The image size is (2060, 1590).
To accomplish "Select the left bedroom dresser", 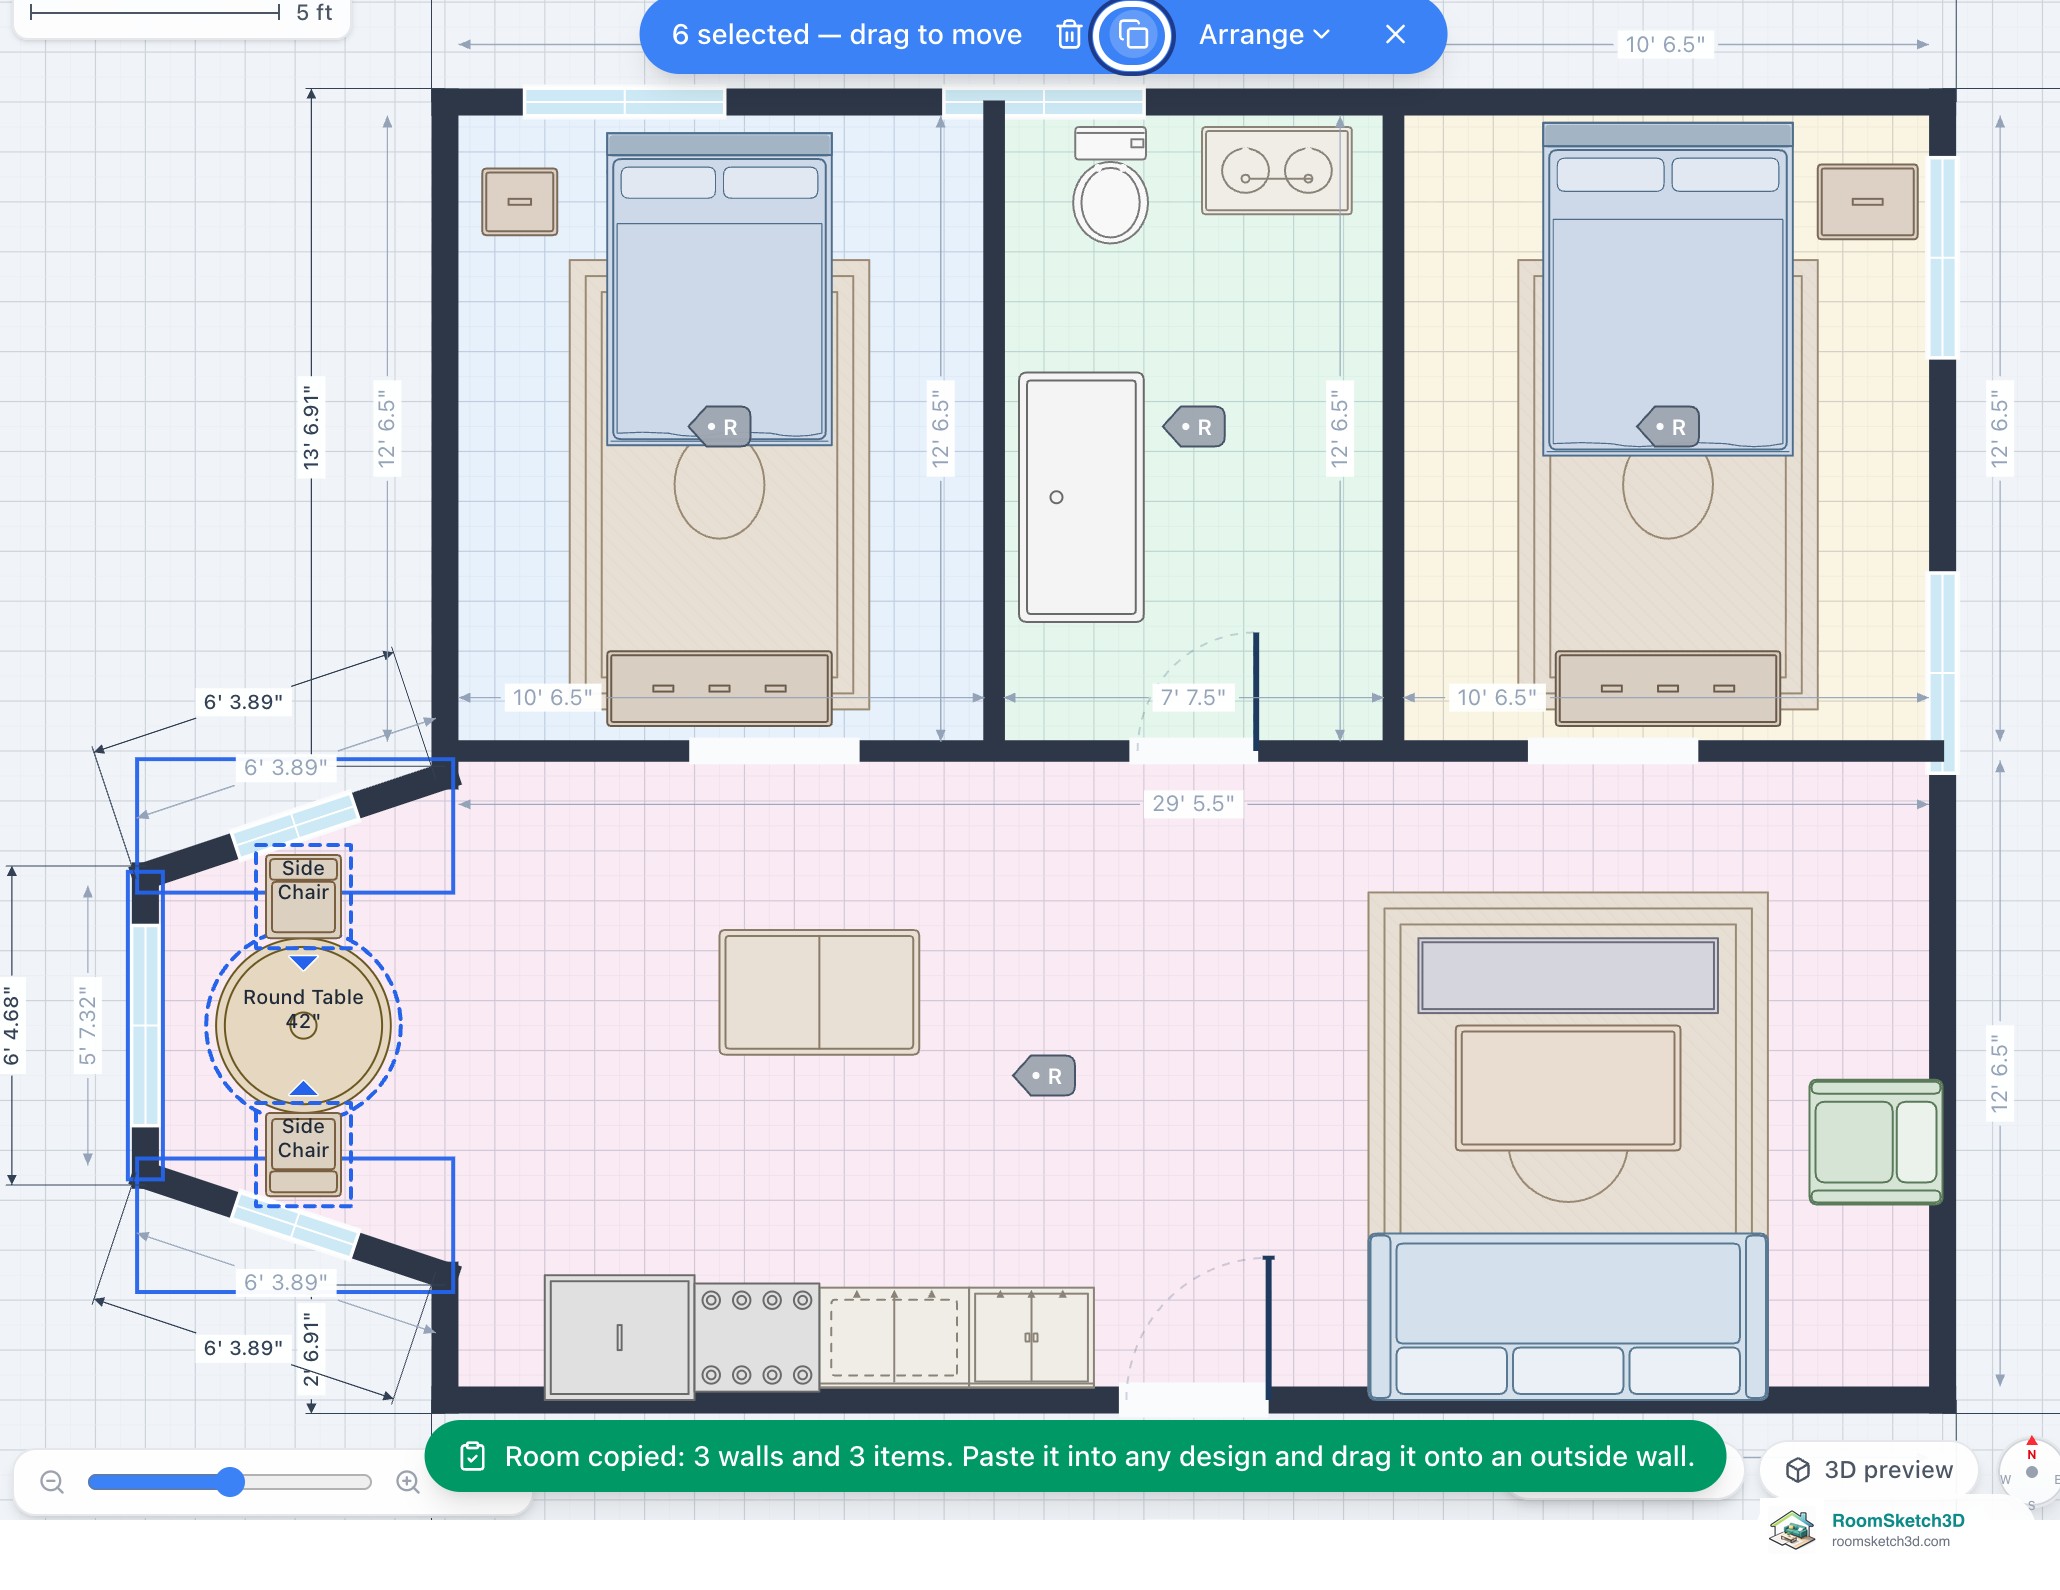I will (x=719, y=688).
